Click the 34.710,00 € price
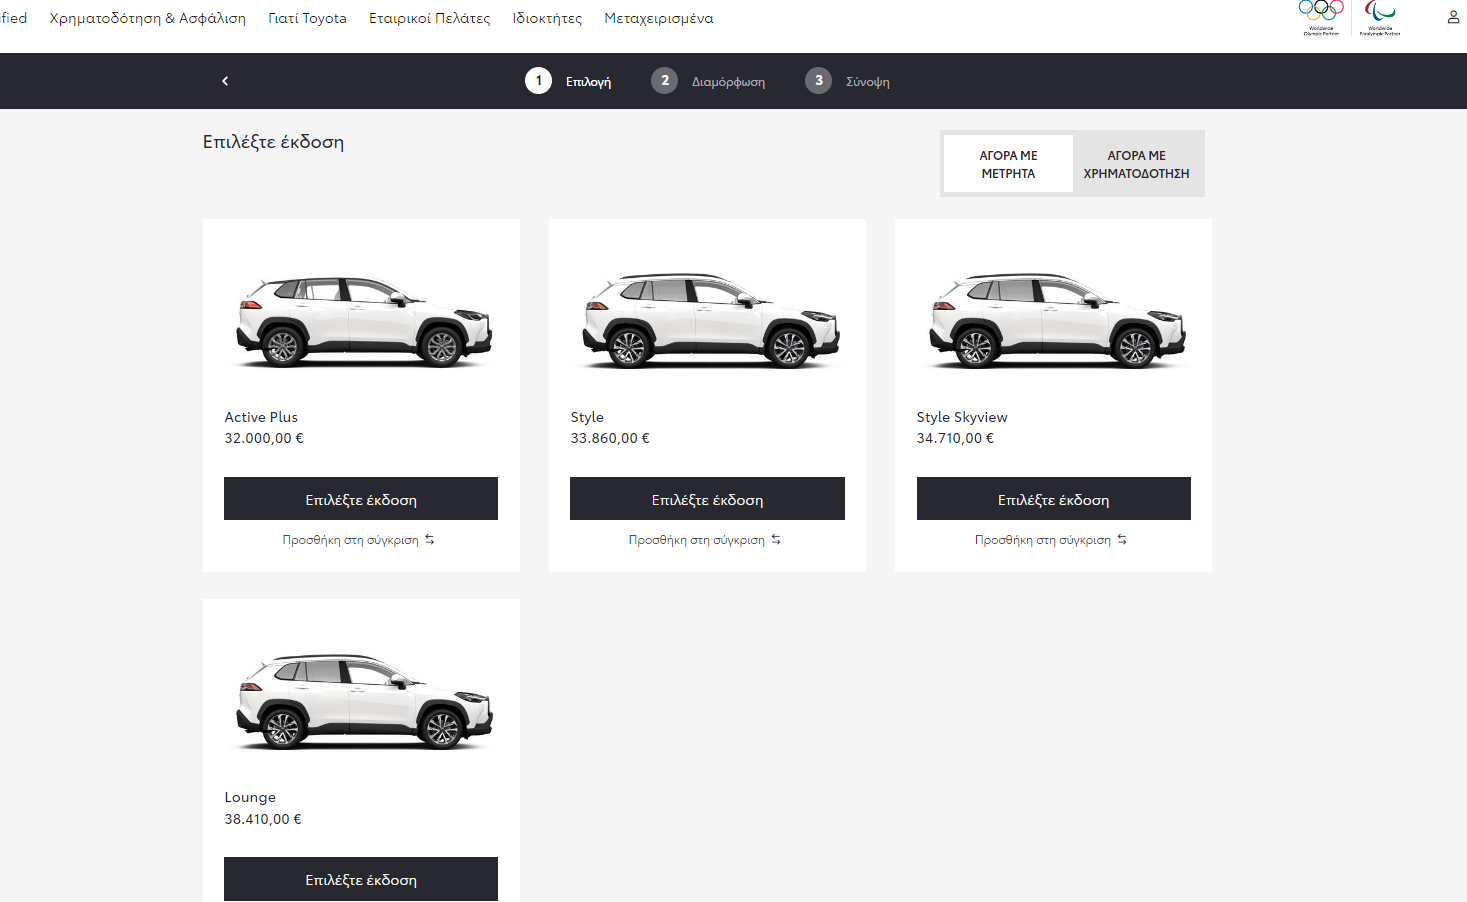Screen dimensions: 1467x902 955,438
